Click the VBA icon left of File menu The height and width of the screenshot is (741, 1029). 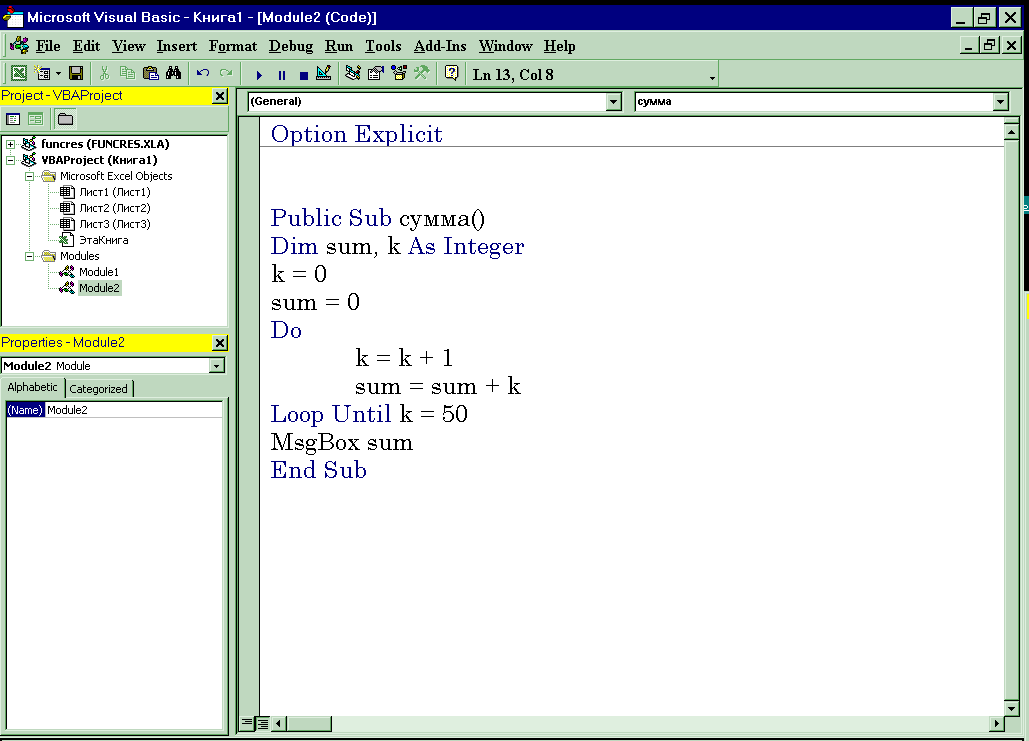pos(19,45)
